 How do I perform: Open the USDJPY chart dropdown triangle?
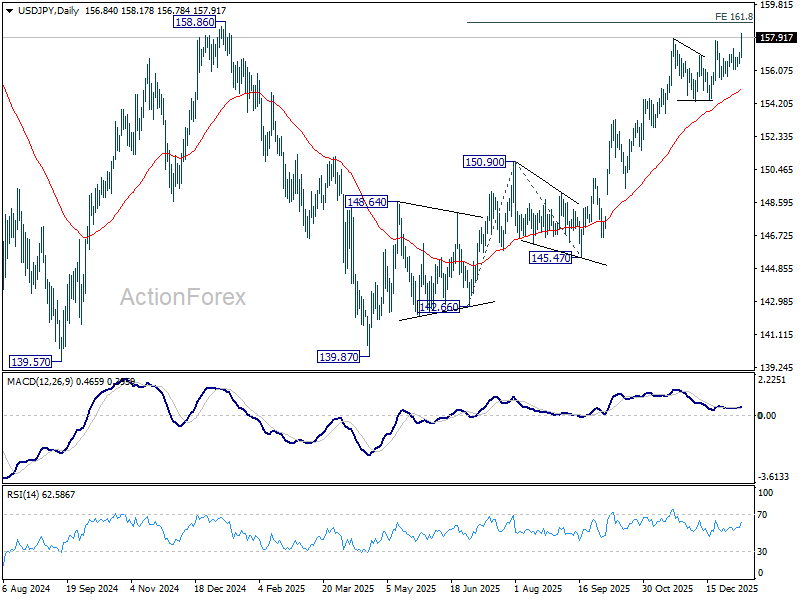coord(10,11)
